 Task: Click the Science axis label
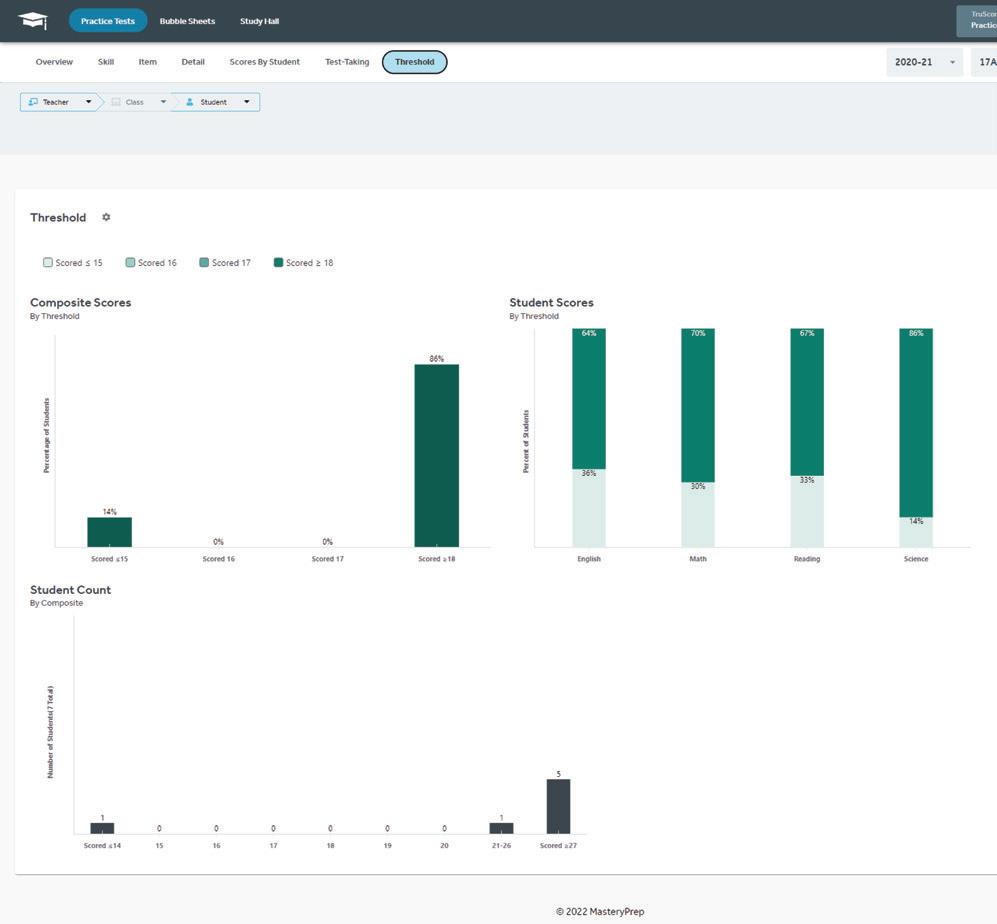pyautogui.click(x=916, y=559)
